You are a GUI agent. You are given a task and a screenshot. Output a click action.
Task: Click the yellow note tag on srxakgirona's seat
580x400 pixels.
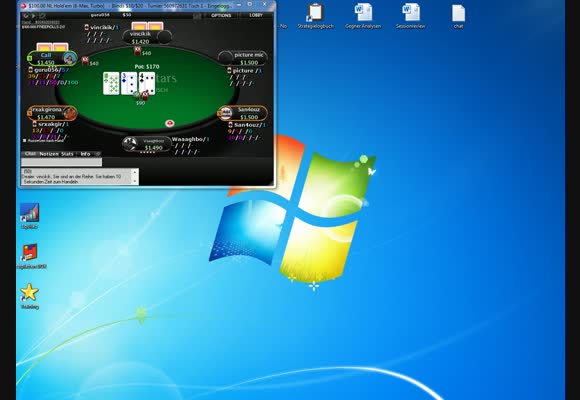(x=30, y=113)
